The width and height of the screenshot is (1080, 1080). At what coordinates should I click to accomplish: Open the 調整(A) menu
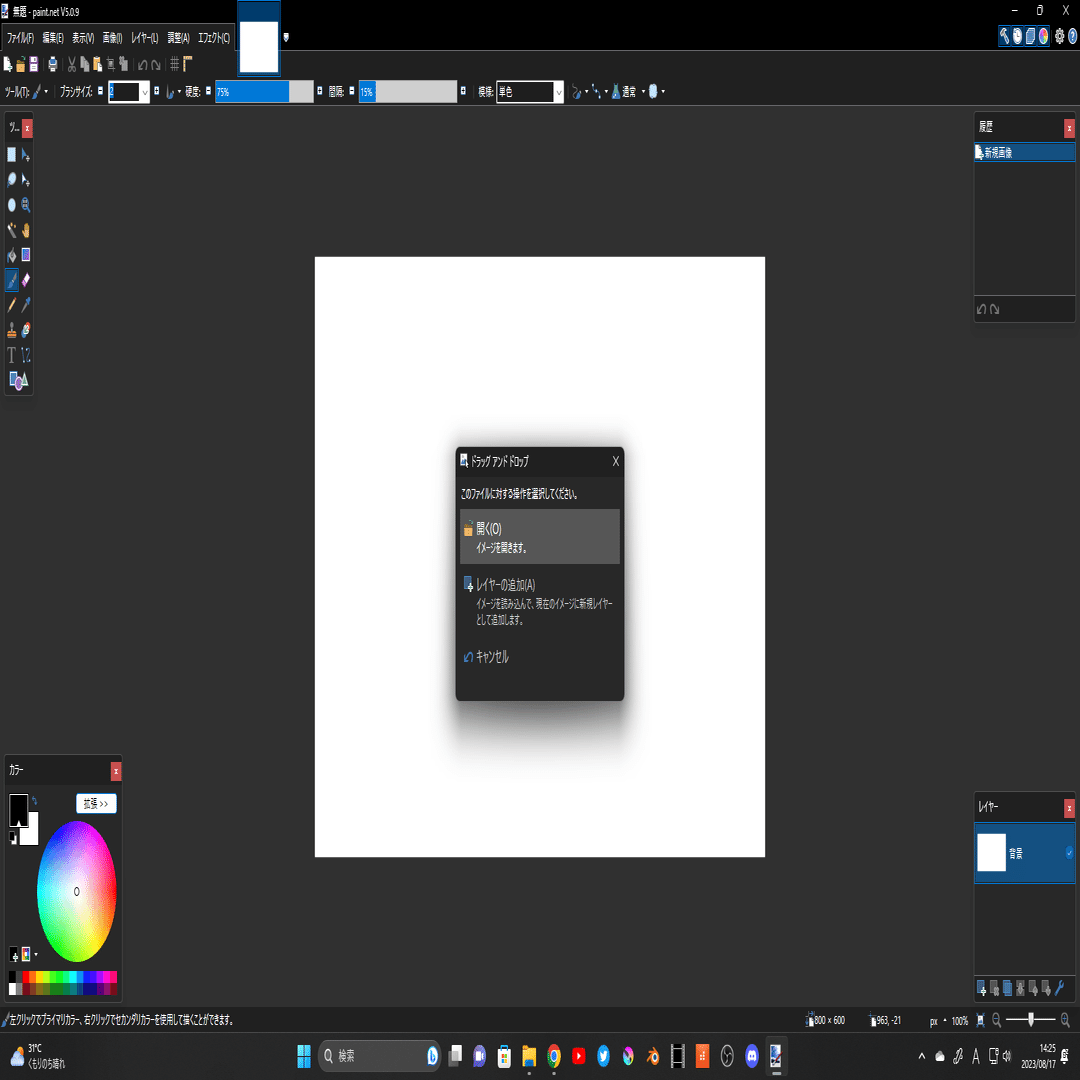(x=178, y=38)
